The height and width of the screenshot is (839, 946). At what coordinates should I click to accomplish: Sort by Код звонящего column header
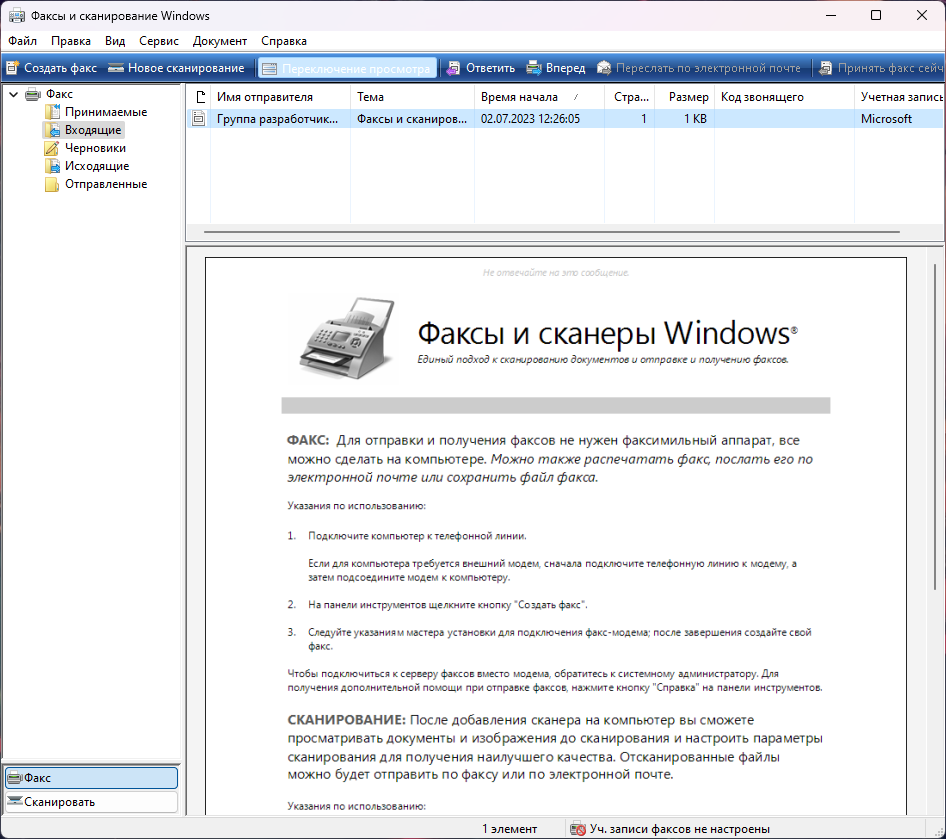pyautogui.click(x=784, y=97)
